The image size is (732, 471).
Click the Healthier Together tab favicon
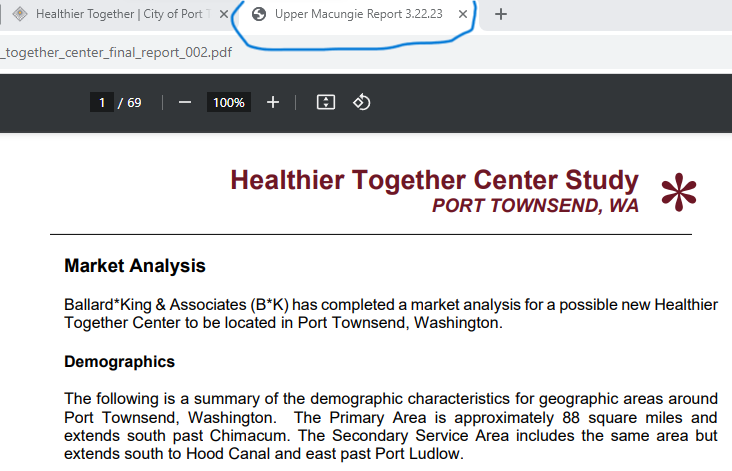pyautogui.click(x=20, y=14)
